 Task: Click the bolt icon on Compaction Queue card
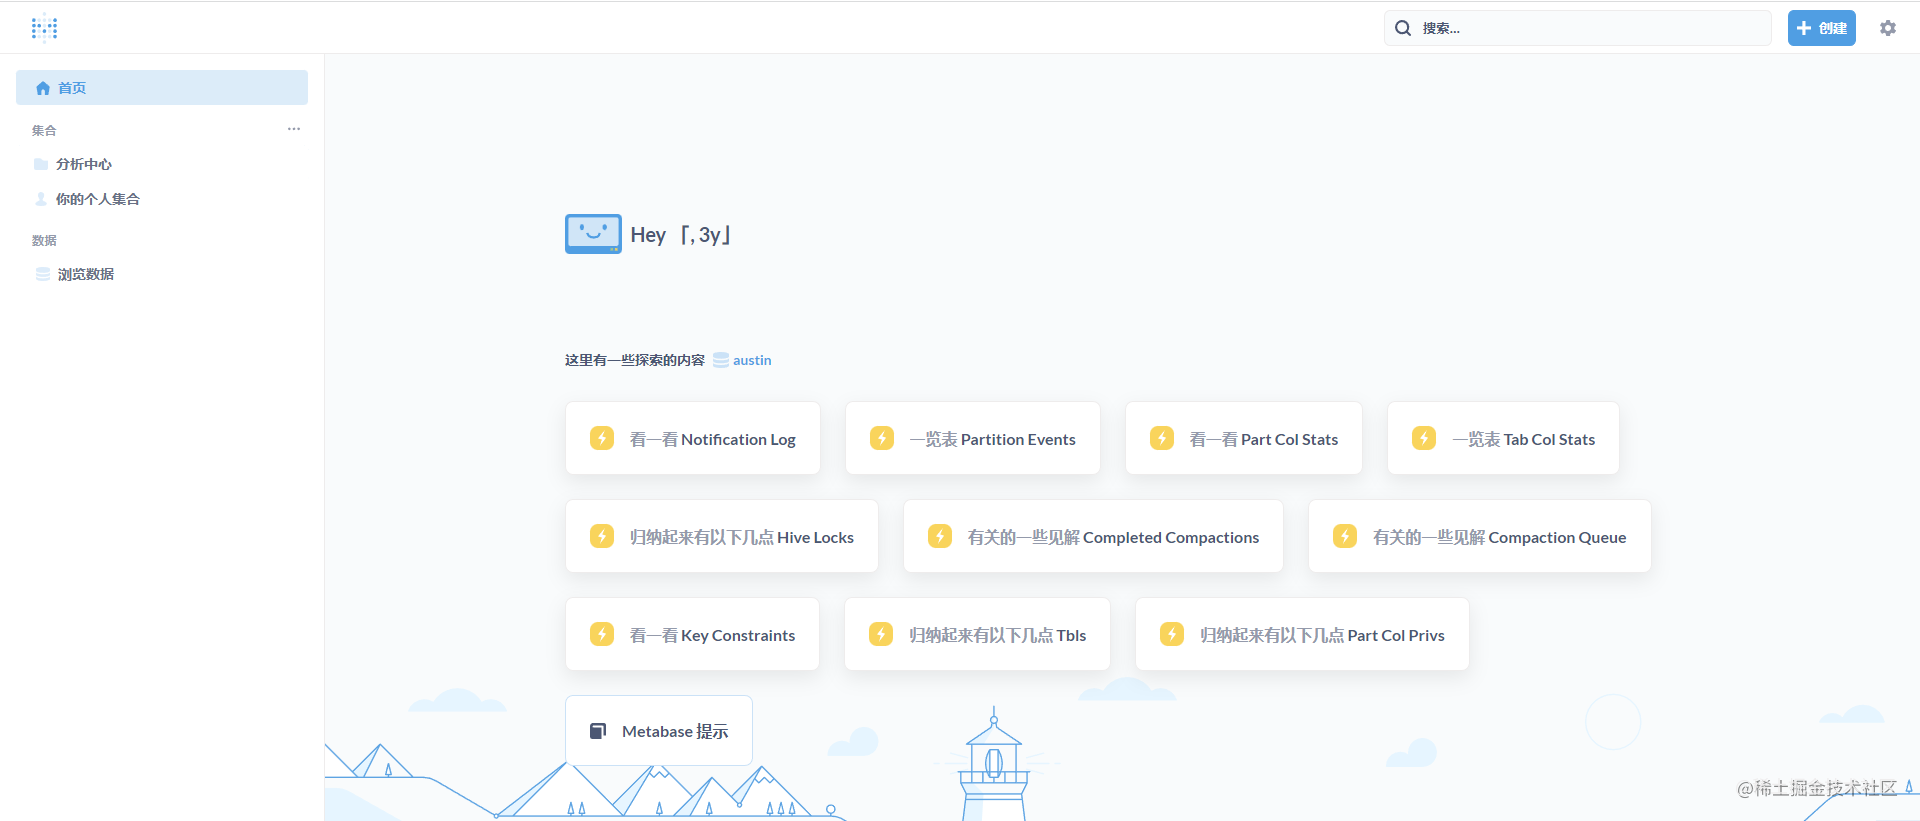[1345, 536]
